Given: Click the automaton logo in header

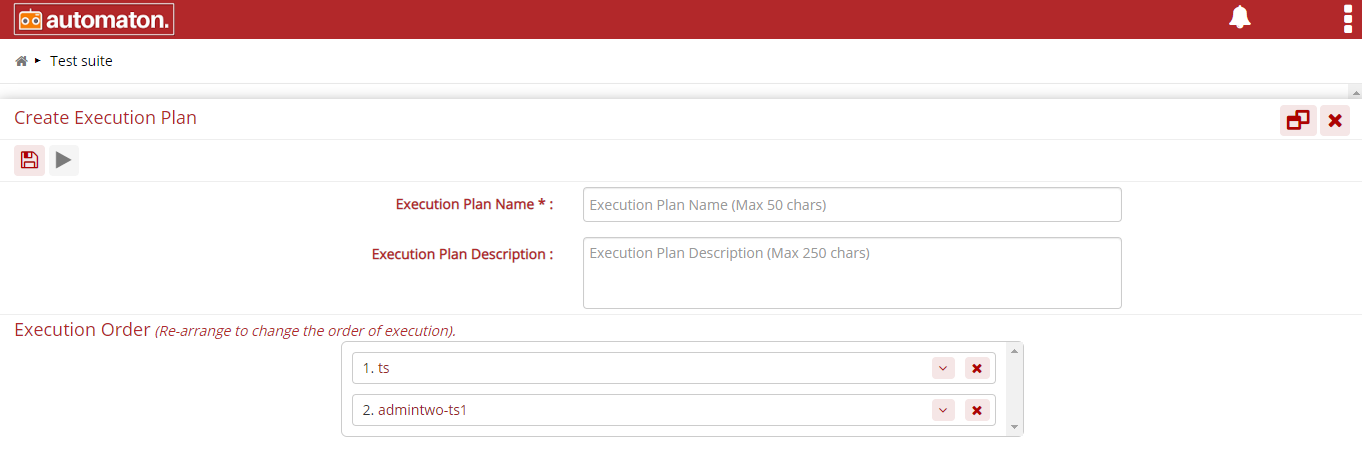Looking at the screenshot, I should click(x=94, y=19).
